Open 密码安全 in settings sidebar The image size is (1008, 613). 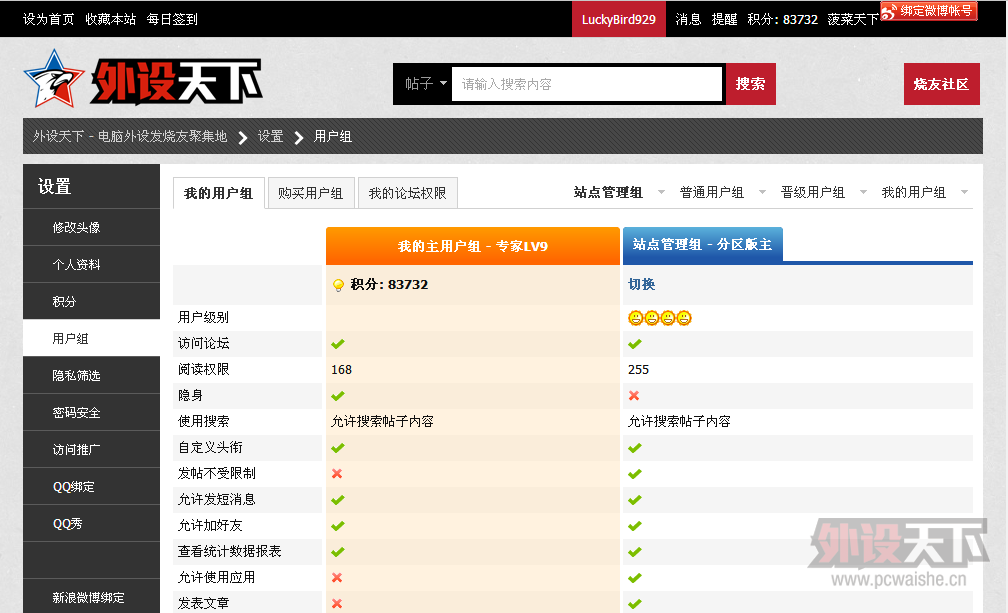(91, 413)
